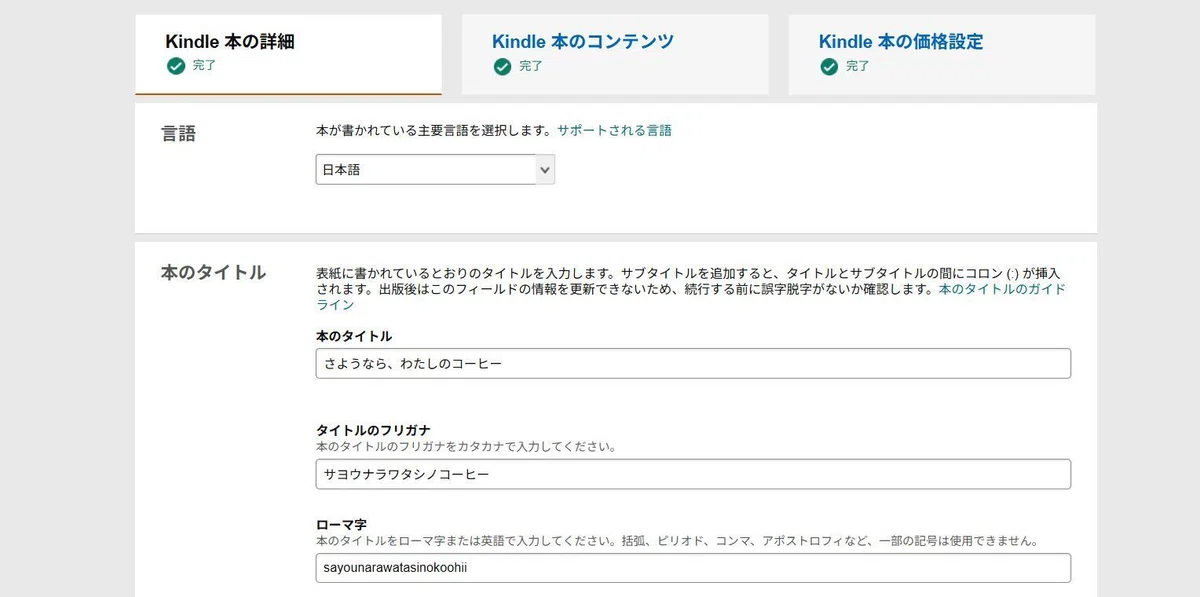
Task: Open the Kindle 本の詳細 tab
Action: tap(288, 54)
